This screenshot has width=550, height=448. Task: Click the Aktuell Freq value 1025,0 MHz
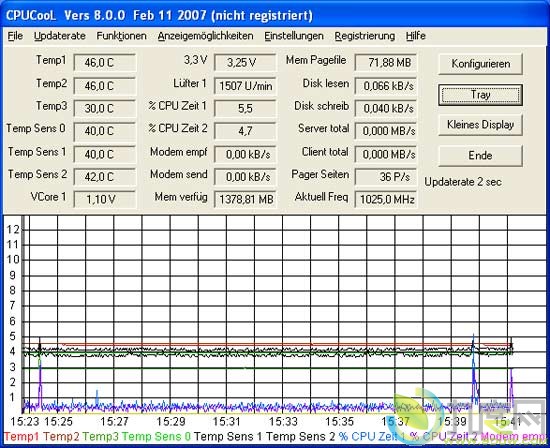click(385, 199)
